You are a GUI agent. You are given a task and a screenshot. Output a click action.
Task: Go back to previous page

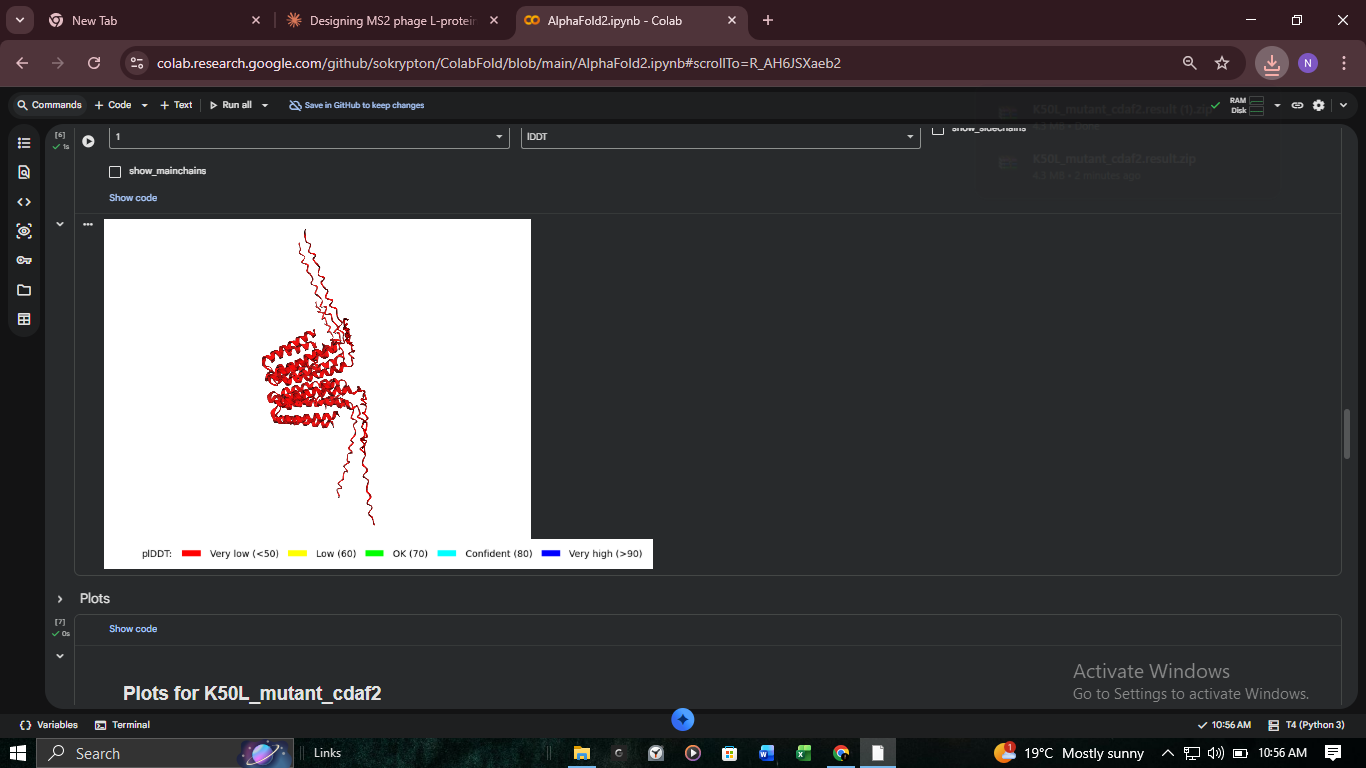pos(23,63)
